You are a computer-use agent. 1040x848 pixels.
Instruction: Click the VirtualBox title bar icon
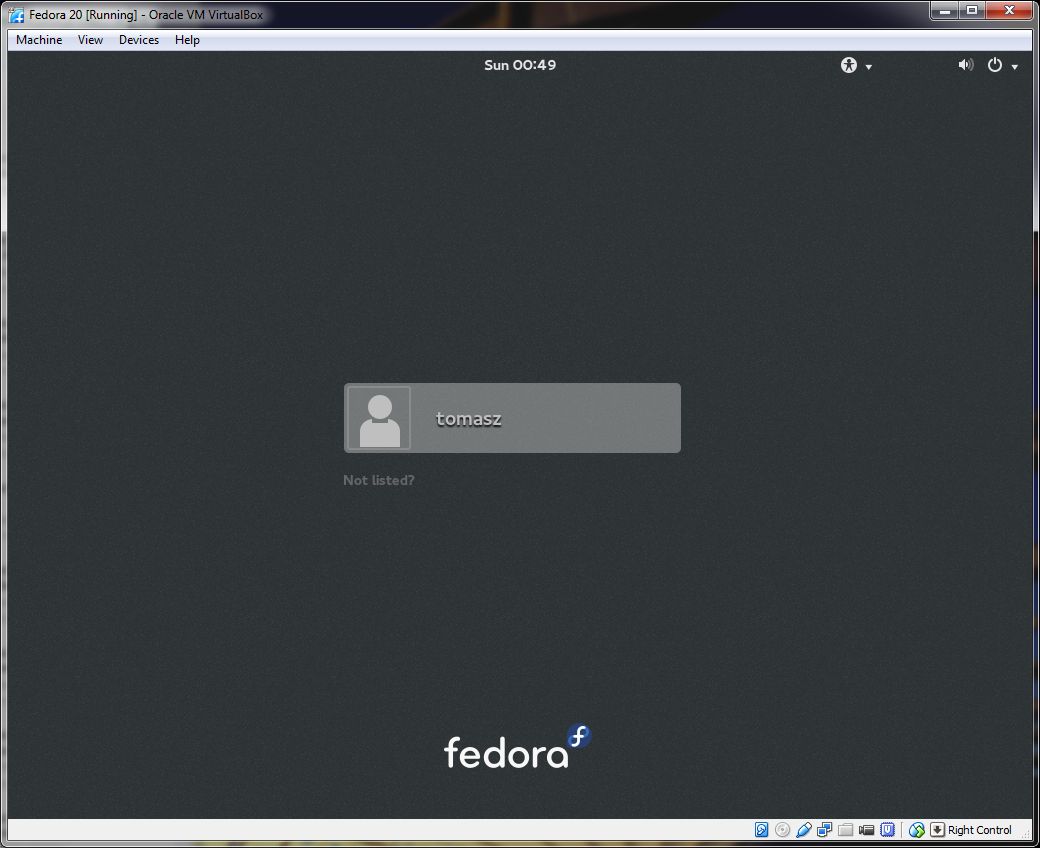coord(17,15)
